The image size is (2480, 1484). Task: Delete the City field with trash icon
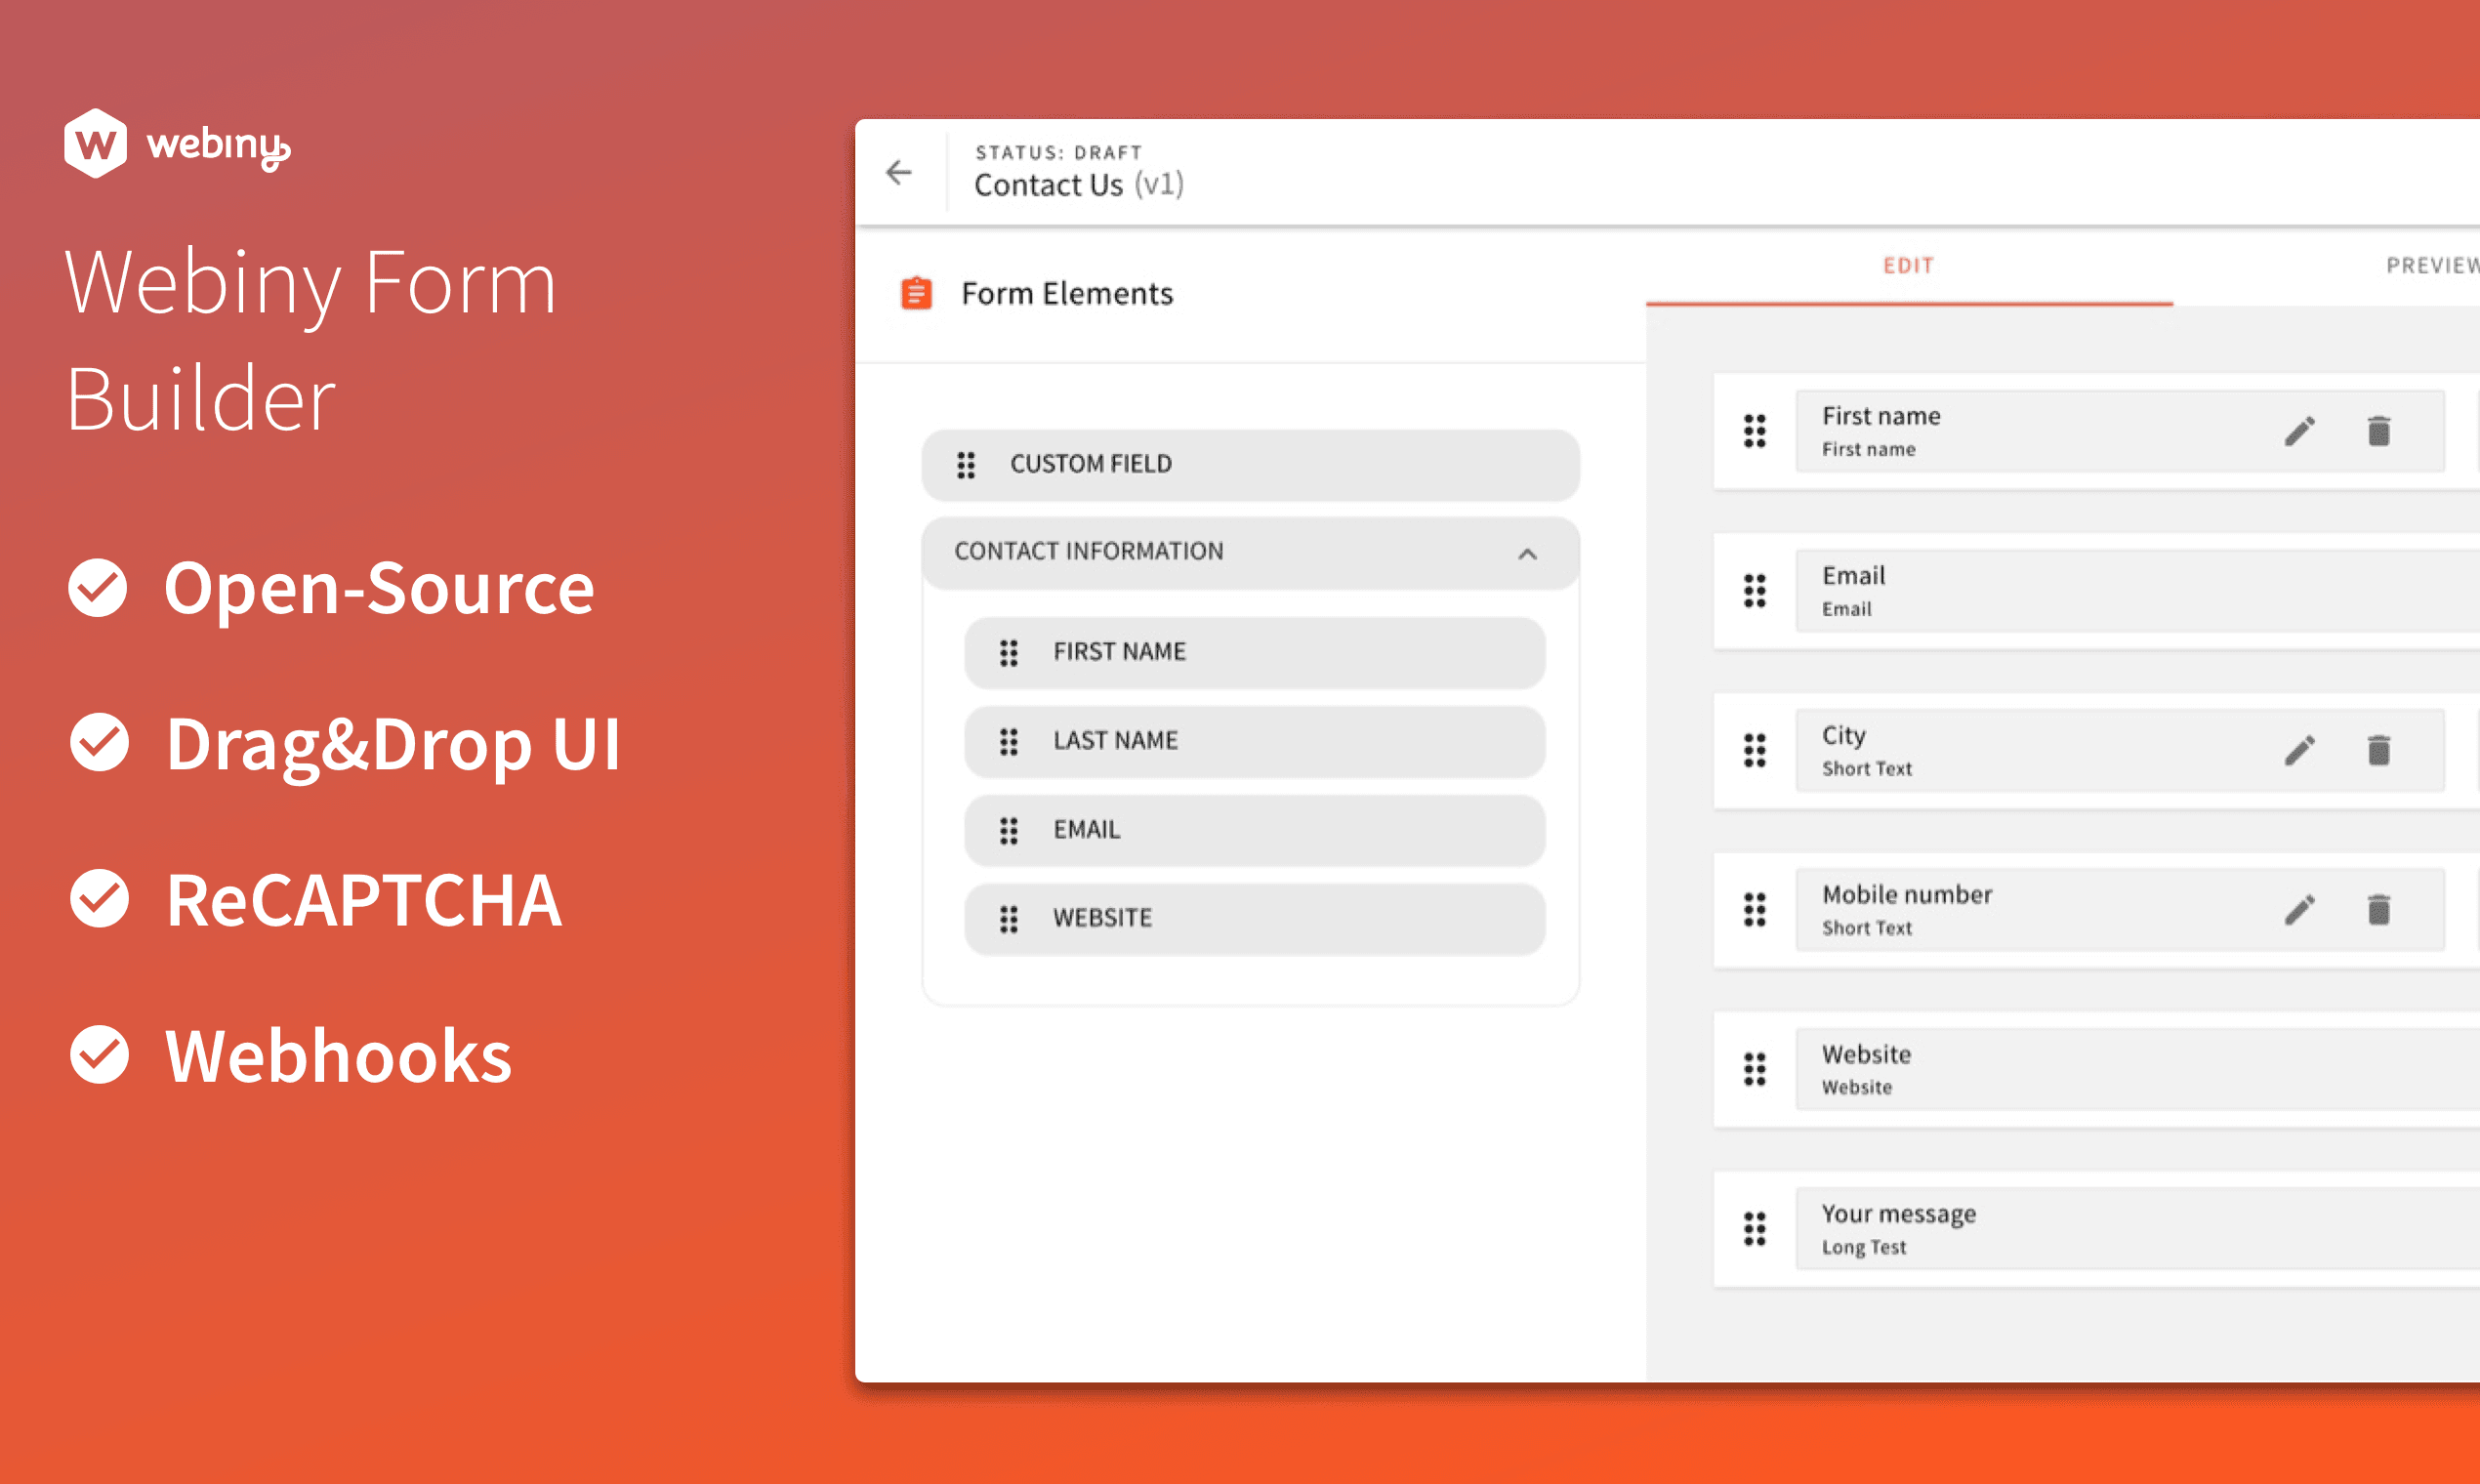[x=2378, y=751]
